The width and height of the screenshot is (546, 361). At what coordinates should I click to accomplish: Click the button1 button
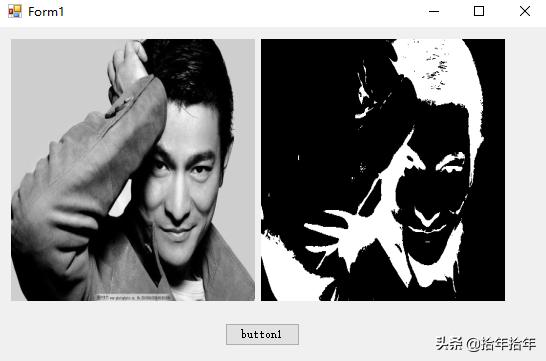point(262,335)
